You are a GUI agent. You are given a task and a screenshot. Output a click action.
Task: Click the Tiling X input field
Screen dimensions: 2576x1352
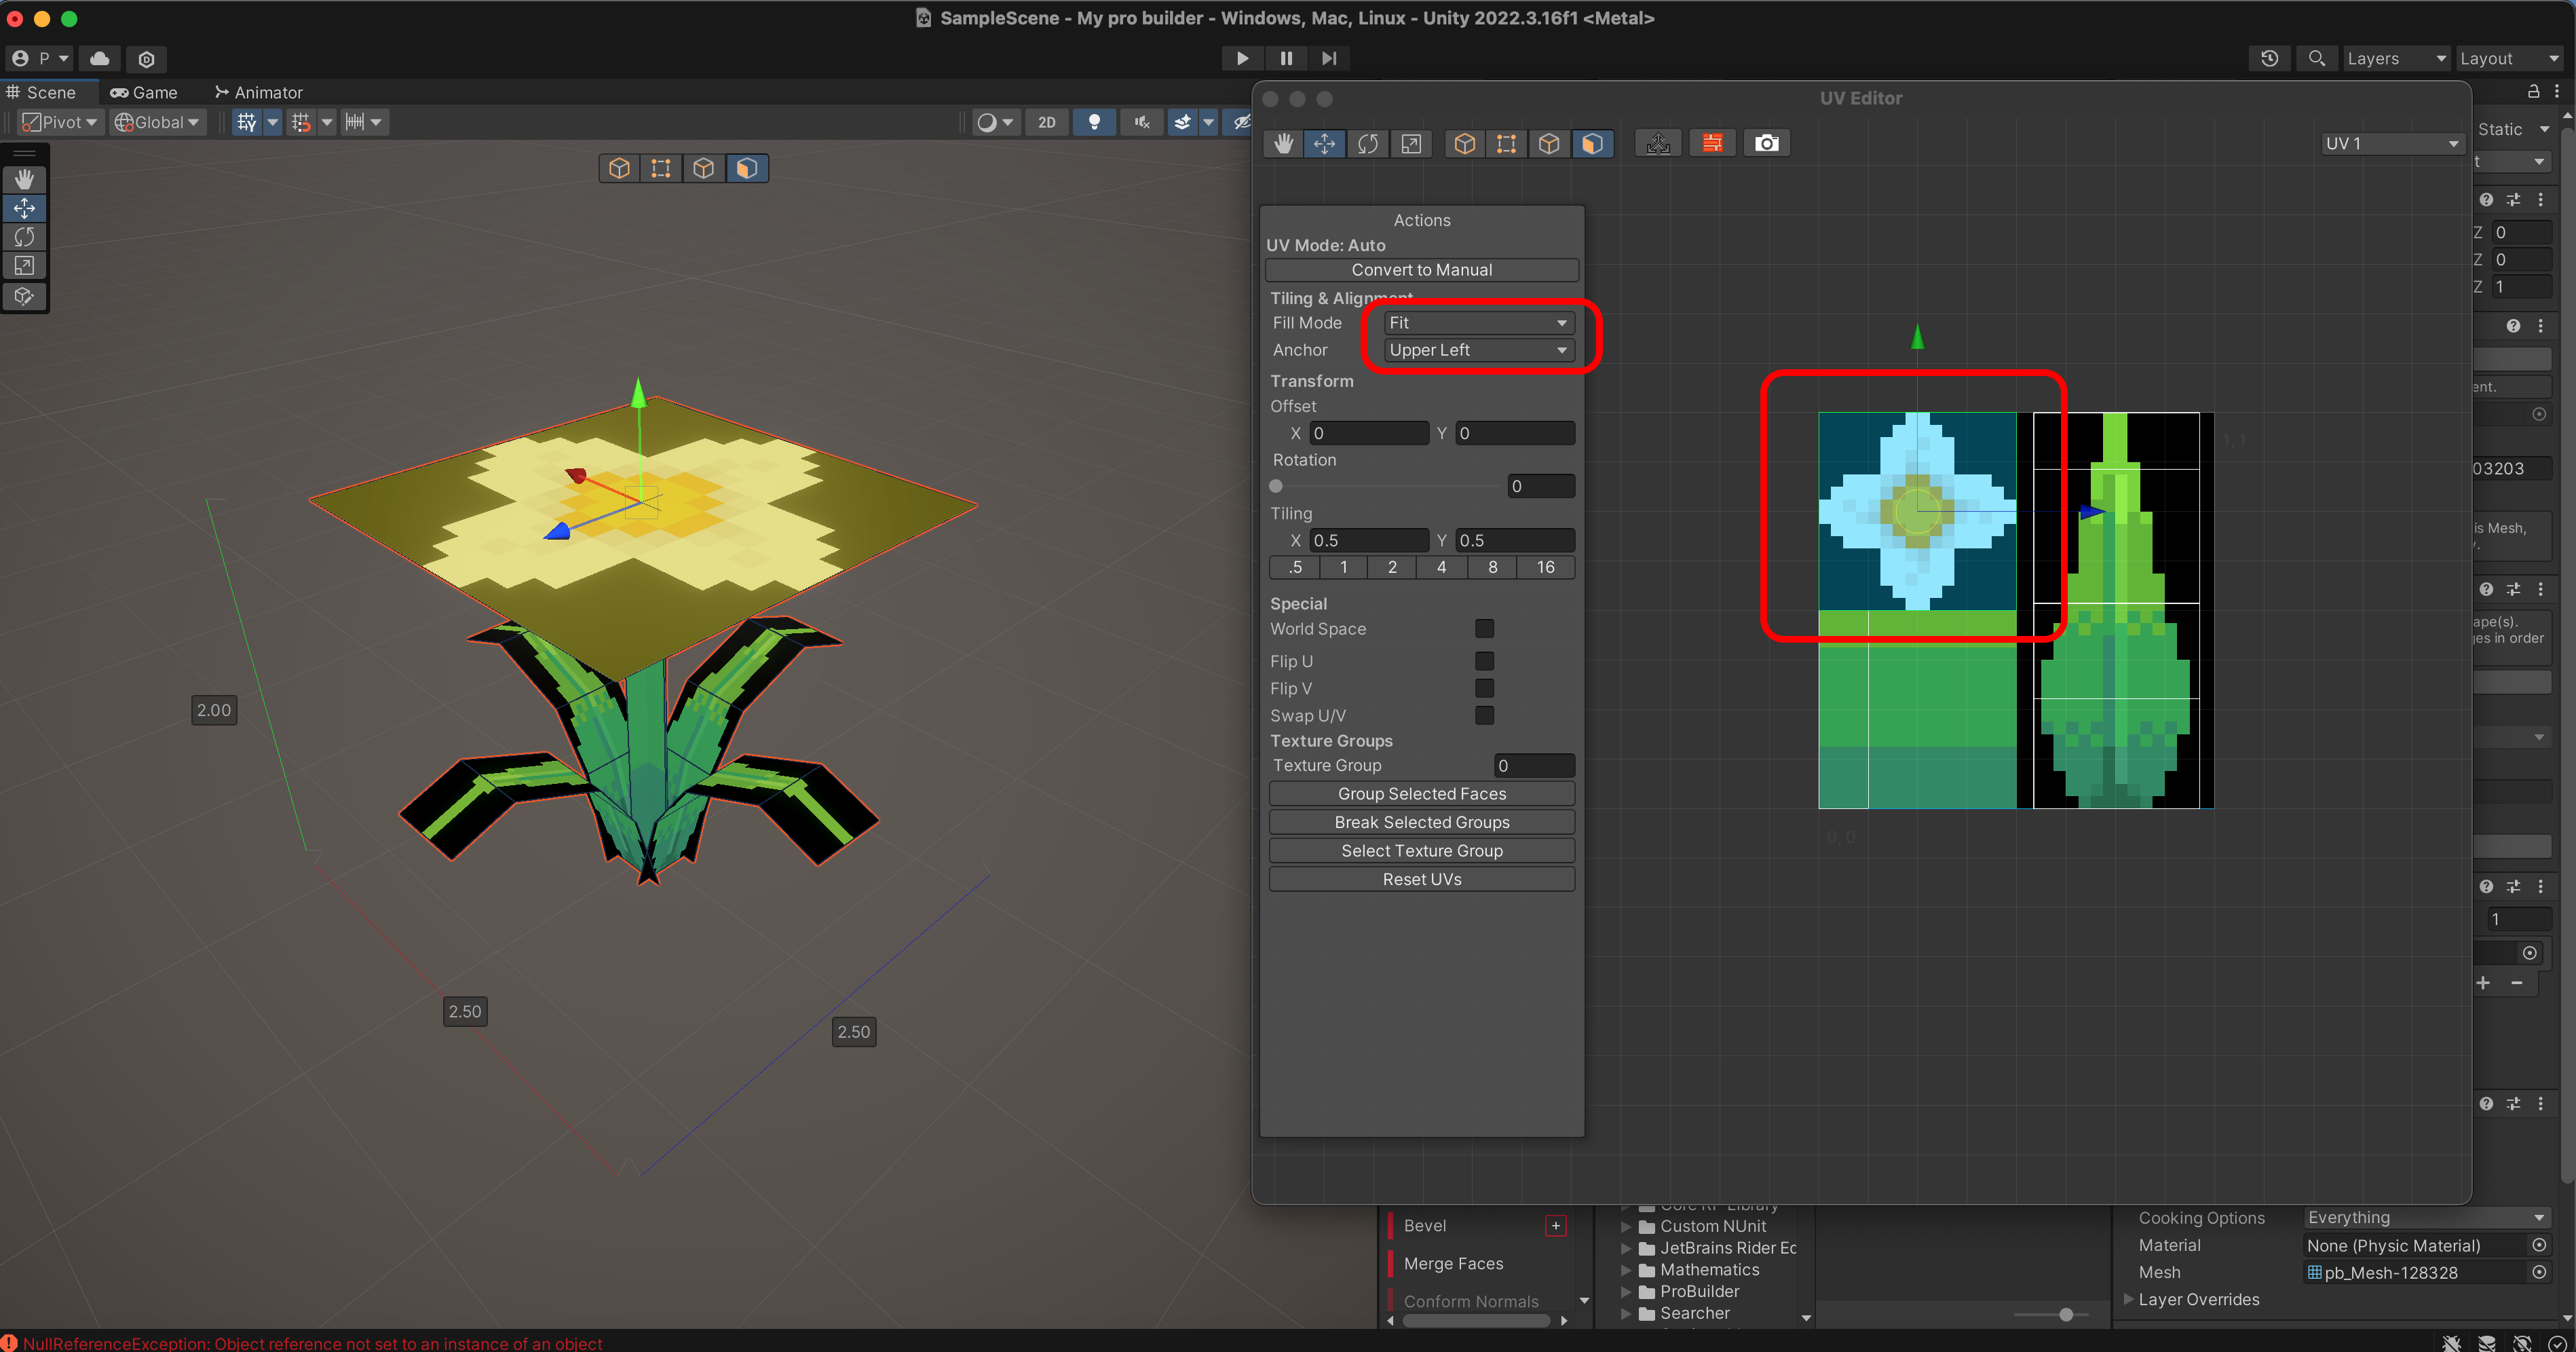point(1368,540)
